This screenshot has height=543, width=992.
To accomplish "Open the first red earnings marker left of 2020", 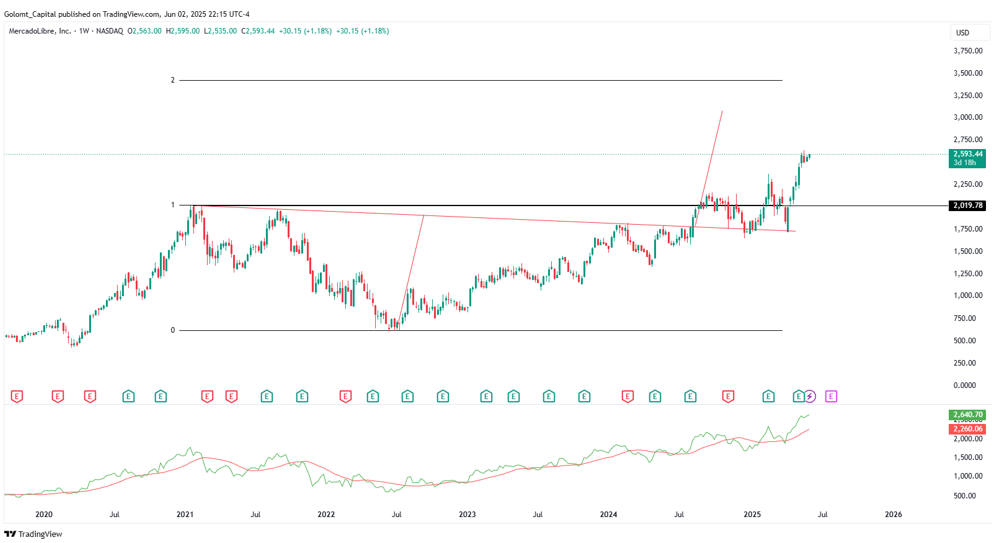I will pos(17,396).
